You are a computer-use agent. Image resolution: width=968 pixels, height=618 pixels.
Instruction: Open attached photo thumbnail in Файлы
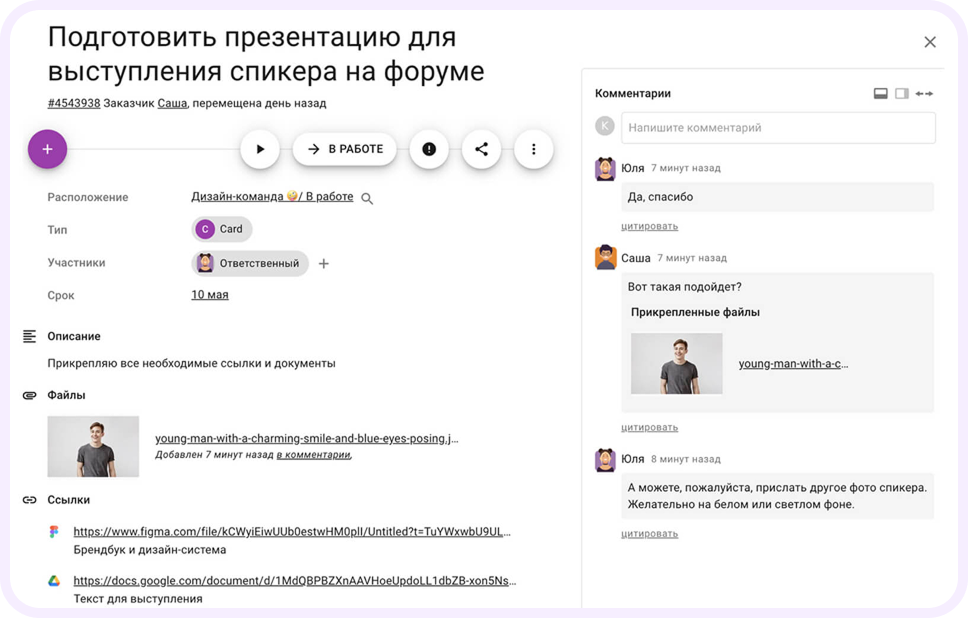(93, 446)
